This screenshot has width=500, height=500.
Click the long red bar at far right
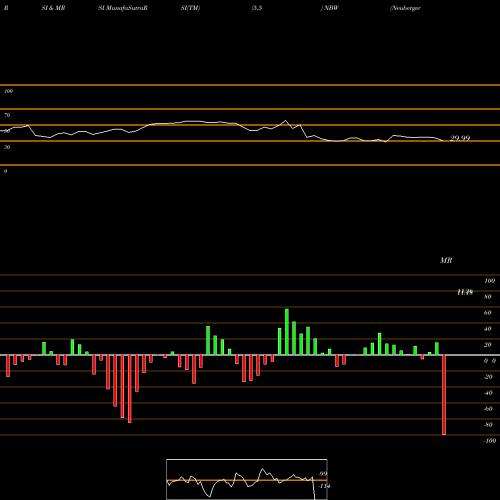click(444, 395)
